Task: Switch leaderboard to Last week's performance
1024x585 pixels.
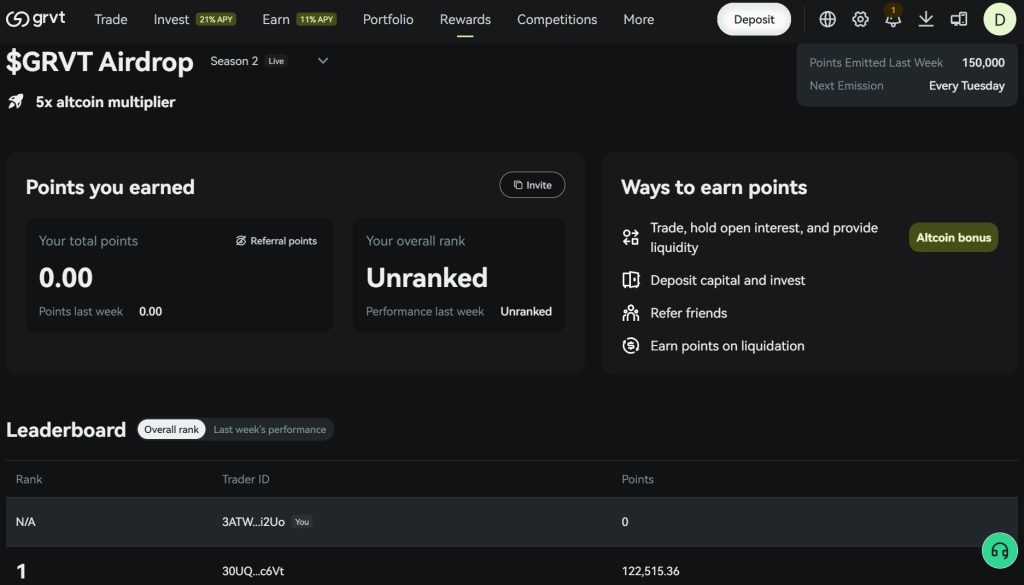Action: 268,429
